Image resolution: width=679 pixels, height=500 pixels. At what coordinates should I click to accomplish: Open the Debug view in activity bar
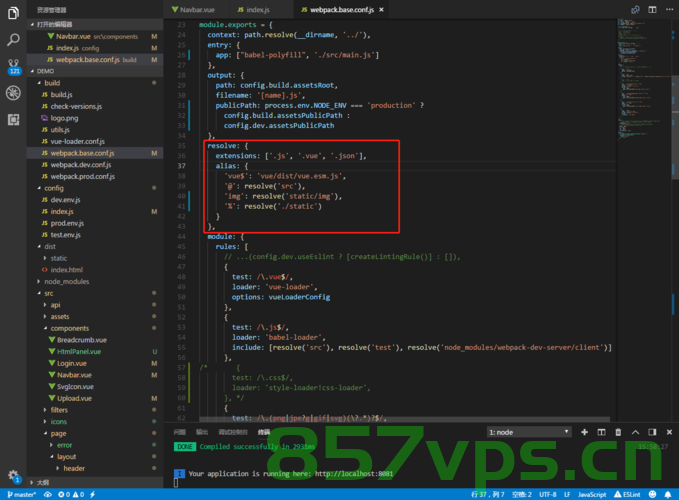point(13,93)
